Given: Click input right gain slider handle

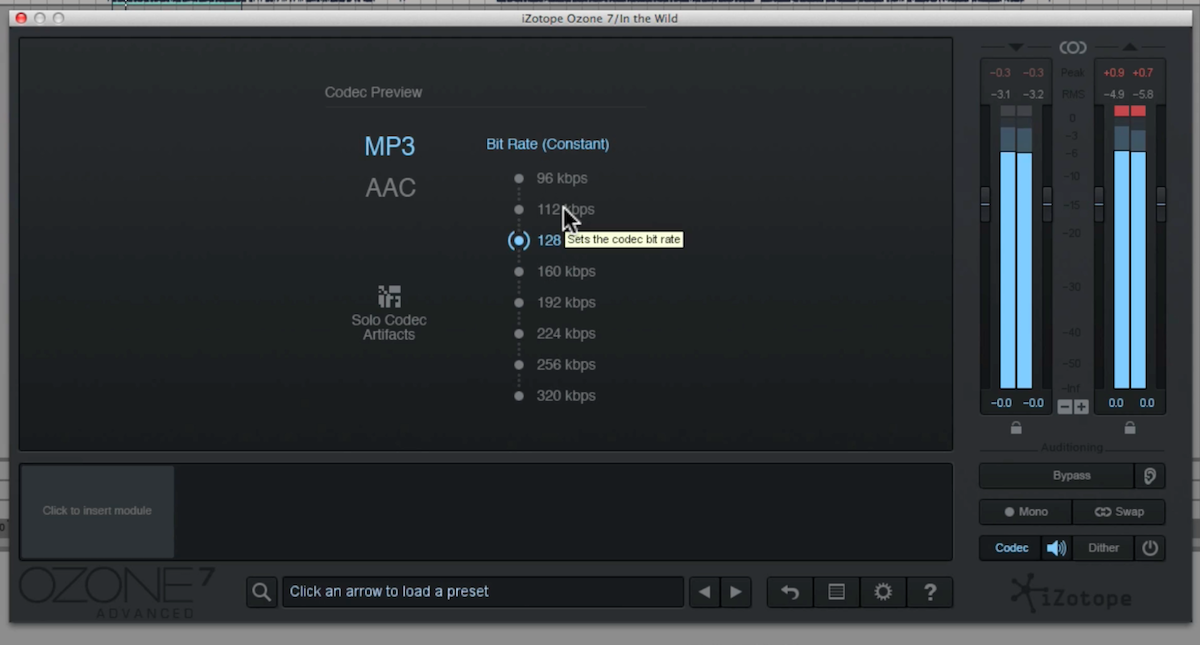Looking at the screenshot, I should 1047,204.
